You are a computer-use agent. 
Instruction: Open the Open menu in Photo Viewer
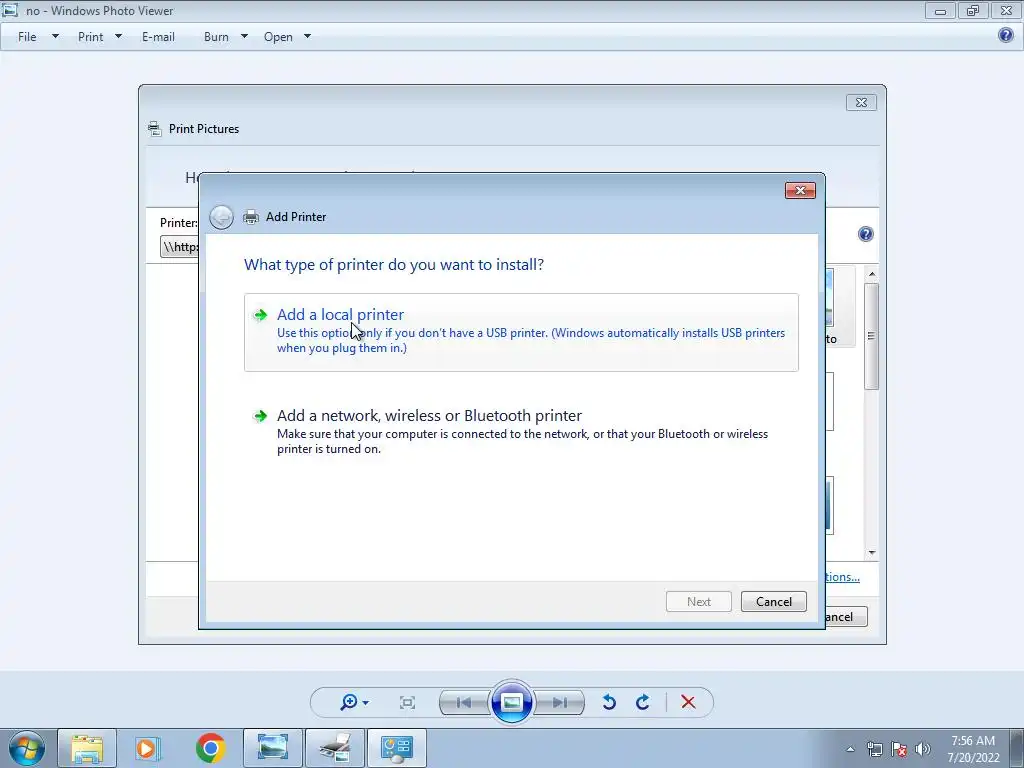tap(278, 37)
